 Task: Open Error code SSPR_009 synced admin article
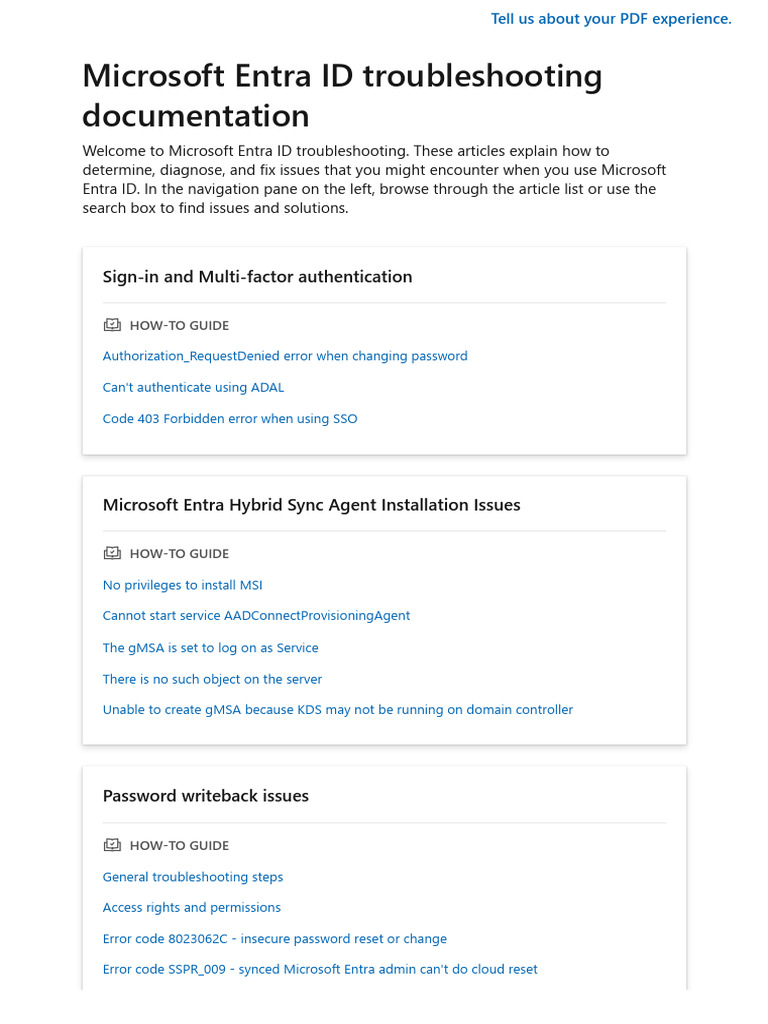320,970
